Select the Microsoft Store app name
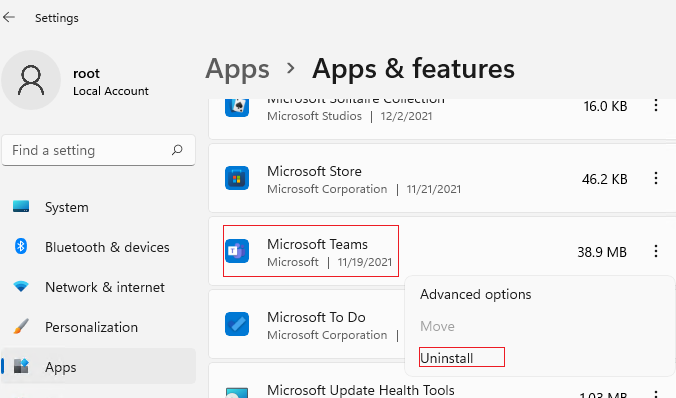Viewport: 676px width, 398px height. 314,171
